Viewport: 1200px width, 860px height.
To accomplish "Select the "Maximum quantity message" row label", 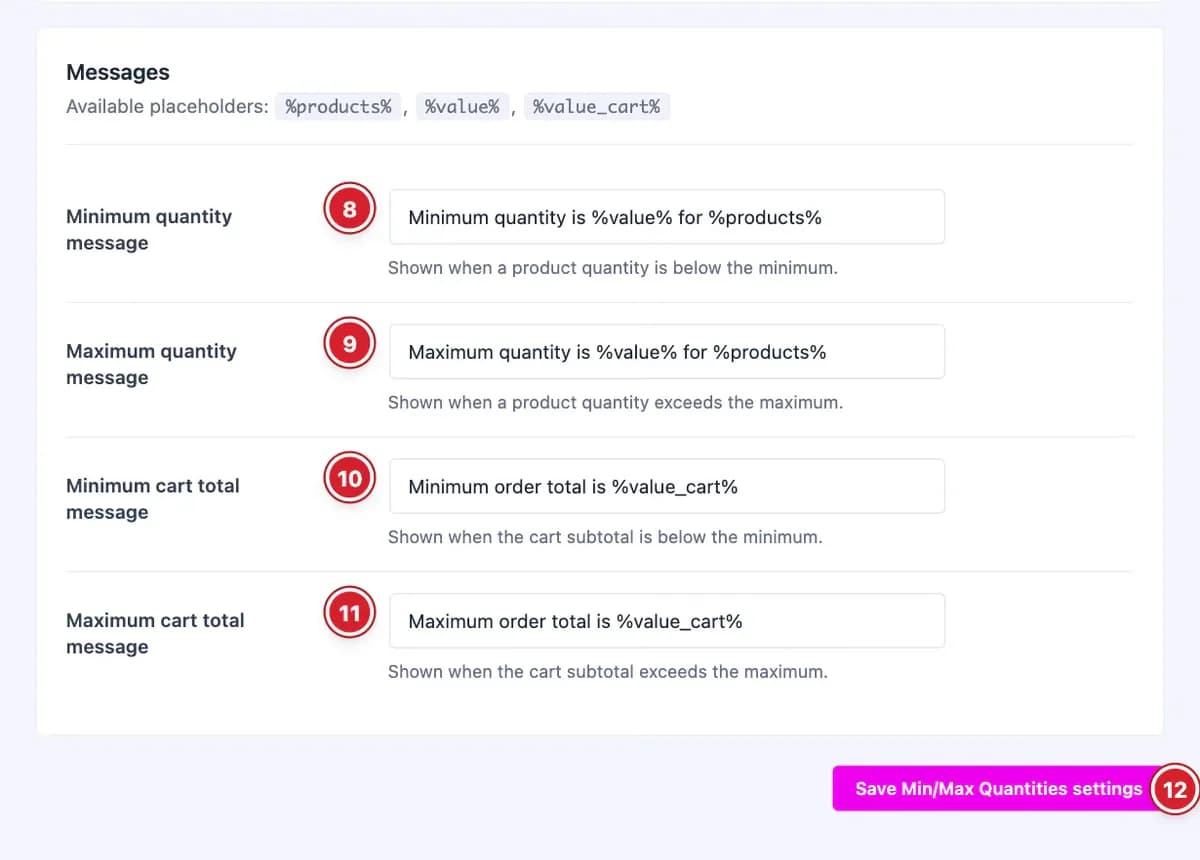I will [151, 364].
